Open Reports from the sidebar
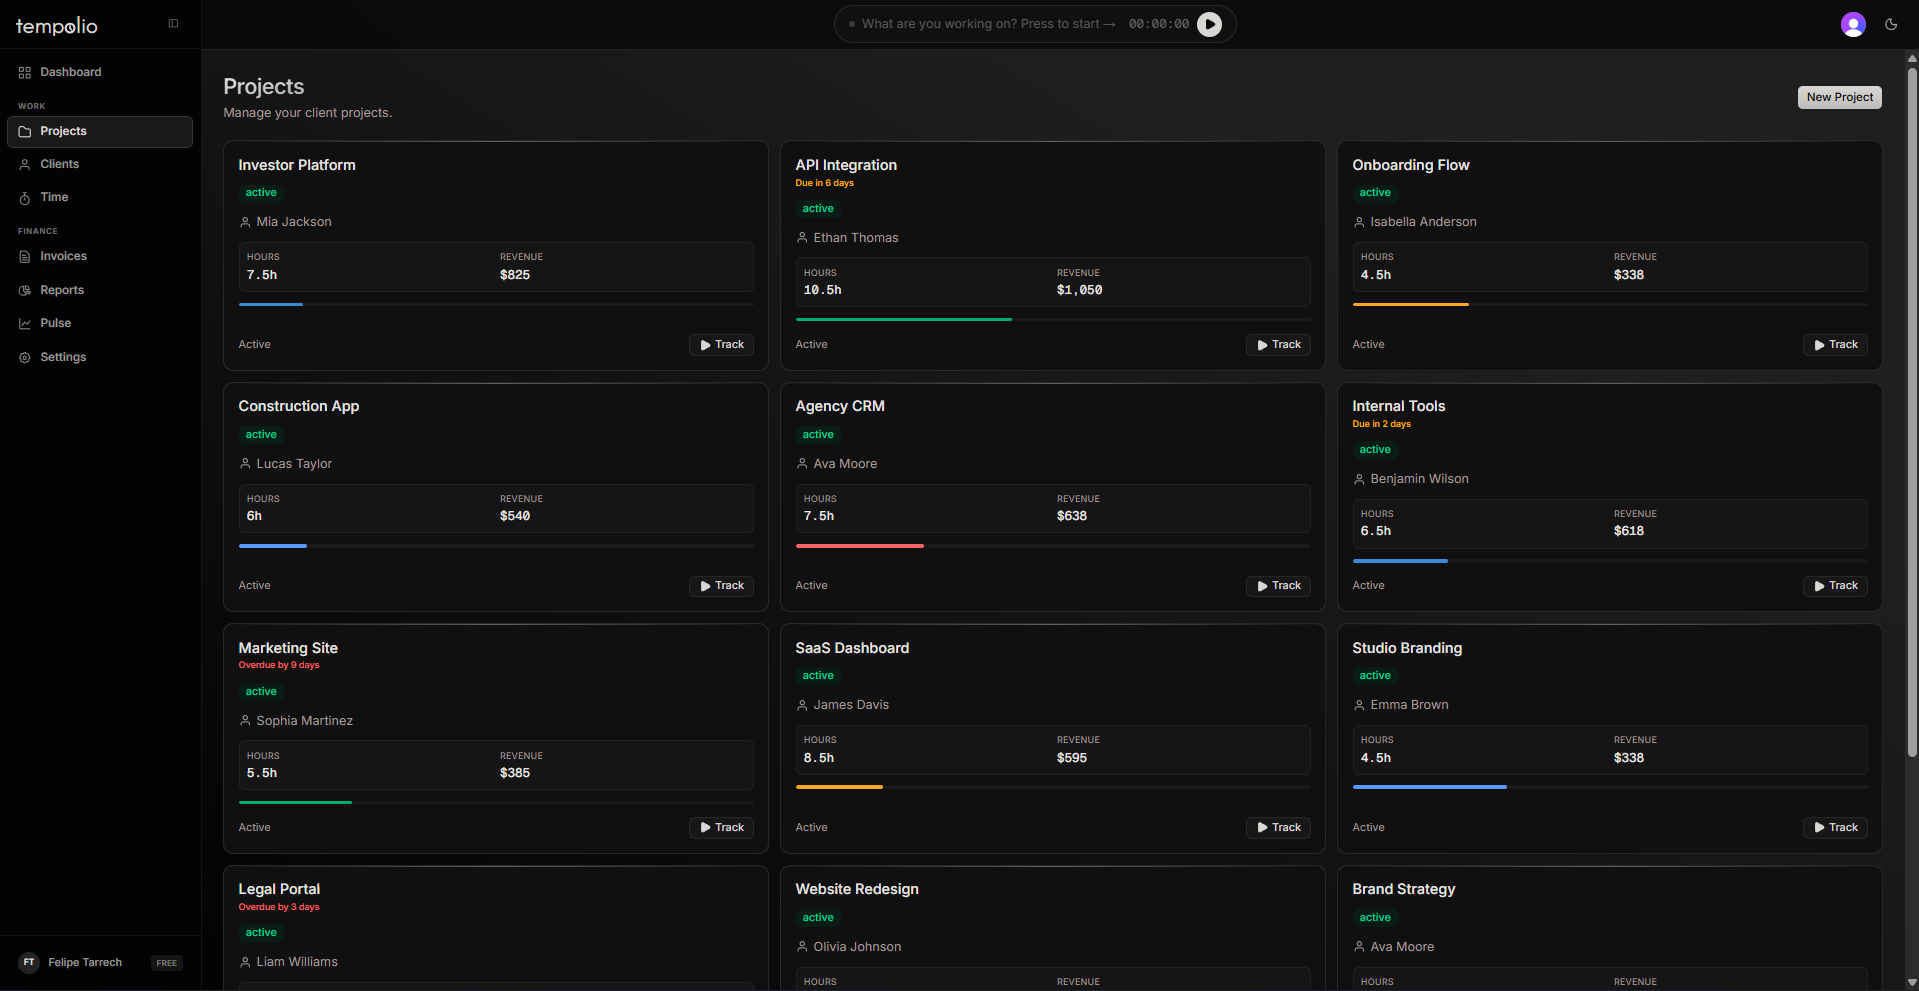Viewport: 1919px width, 991px height. point(100,290)
